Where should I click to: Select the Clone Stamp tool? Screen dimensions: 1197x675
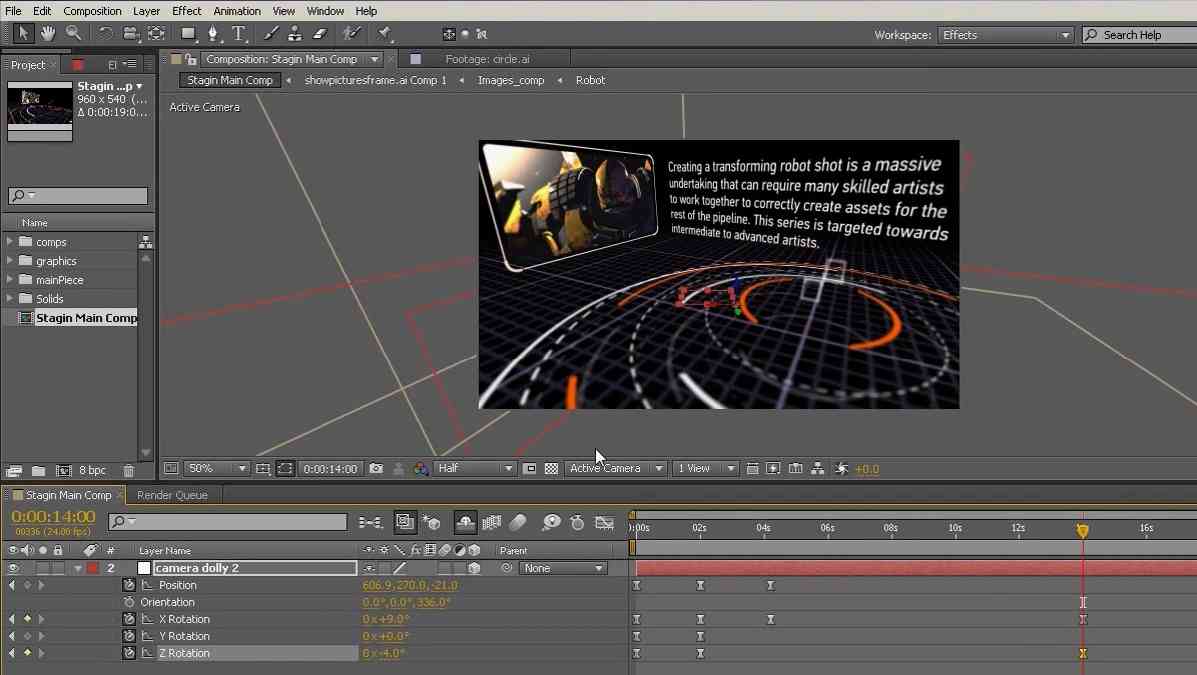point(295,34)
